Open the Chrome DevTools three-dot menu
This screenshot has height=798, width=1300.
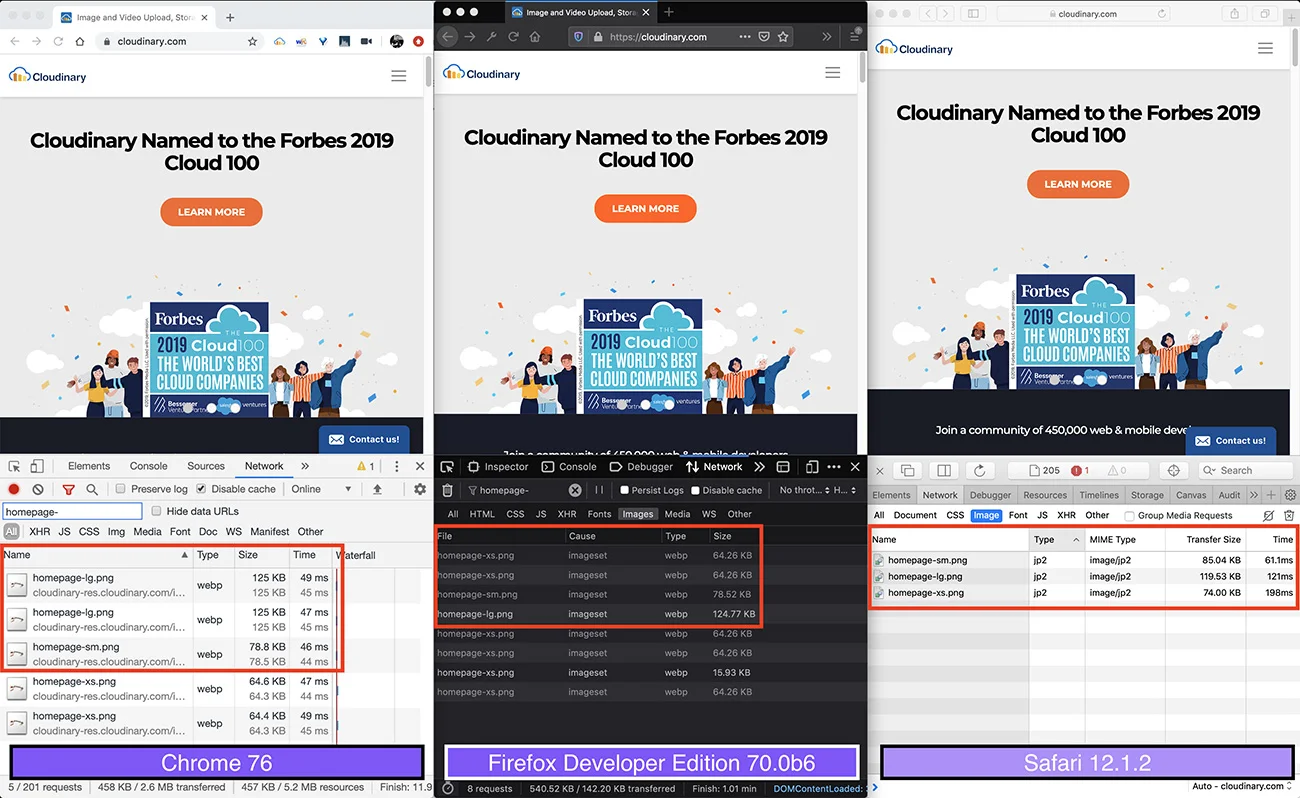[x=397, y=466]
